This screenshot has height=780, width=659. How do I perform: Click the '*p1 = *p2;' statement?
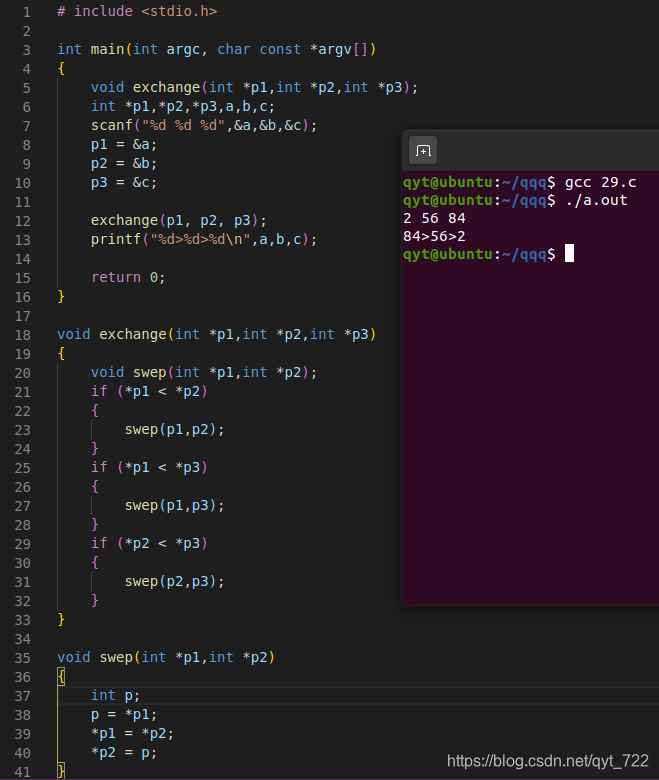point(132,733)
